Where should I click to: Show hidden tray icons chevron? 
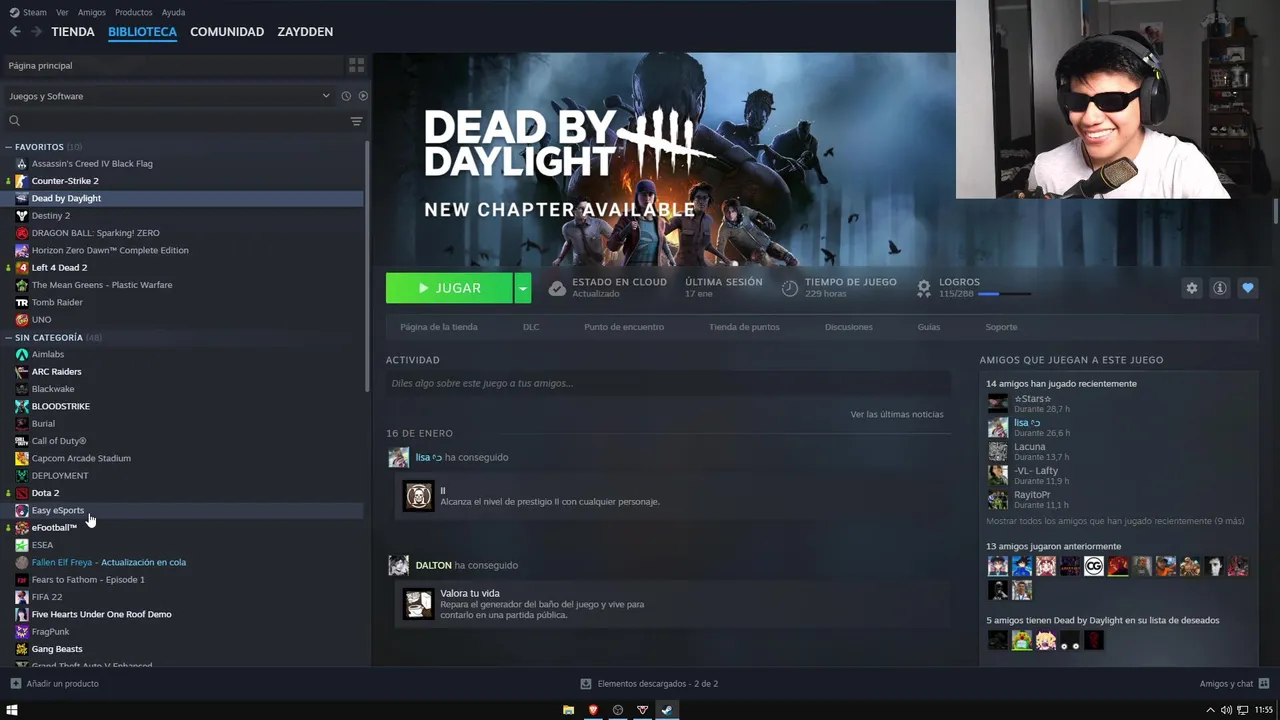point(1210,710)
